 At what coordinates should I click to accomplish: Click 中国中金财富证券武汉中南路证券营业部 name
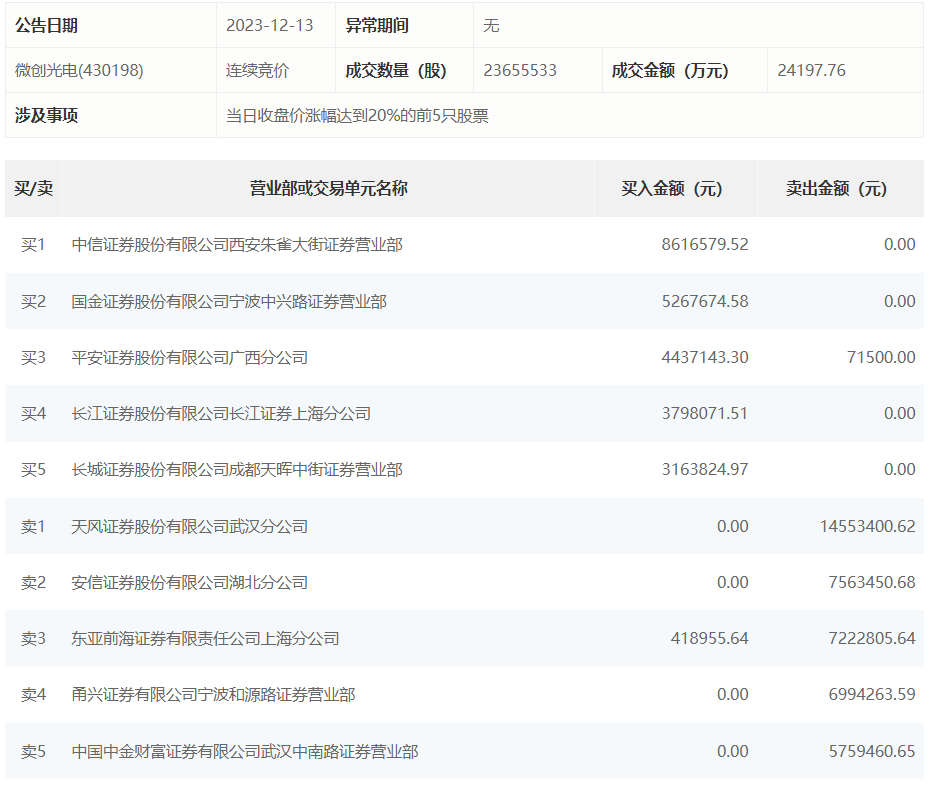tap(245, 751)
